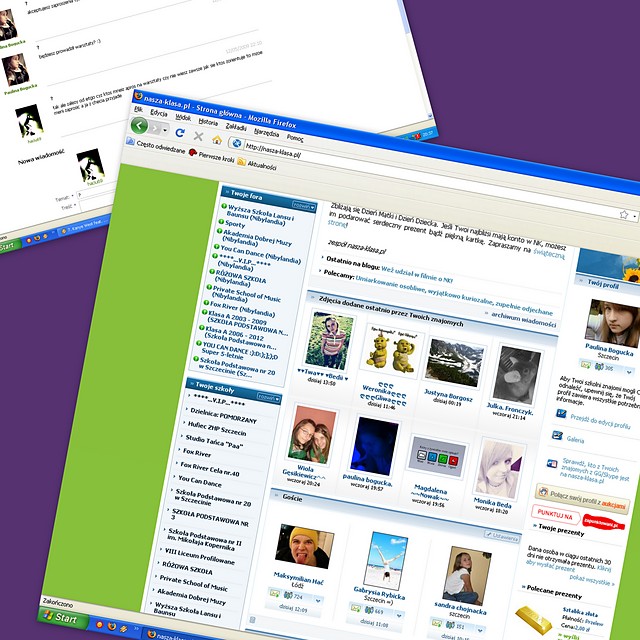This screenshot has height=640, width=640.
Task: View Maksymilian Hać's friends icon (724)
Action: 287,595
